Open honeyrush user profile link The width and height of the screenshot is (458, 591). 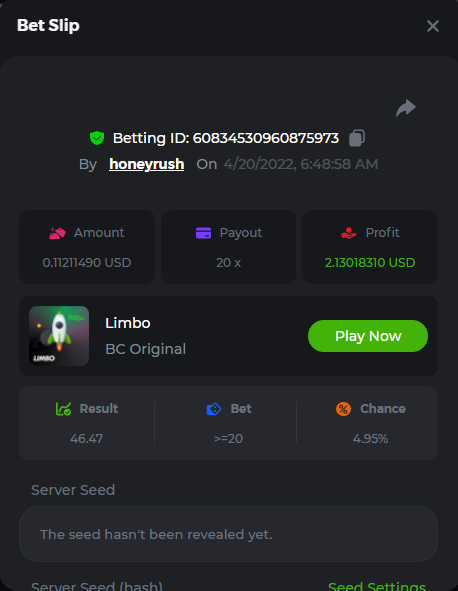click(x=147, y=164)
